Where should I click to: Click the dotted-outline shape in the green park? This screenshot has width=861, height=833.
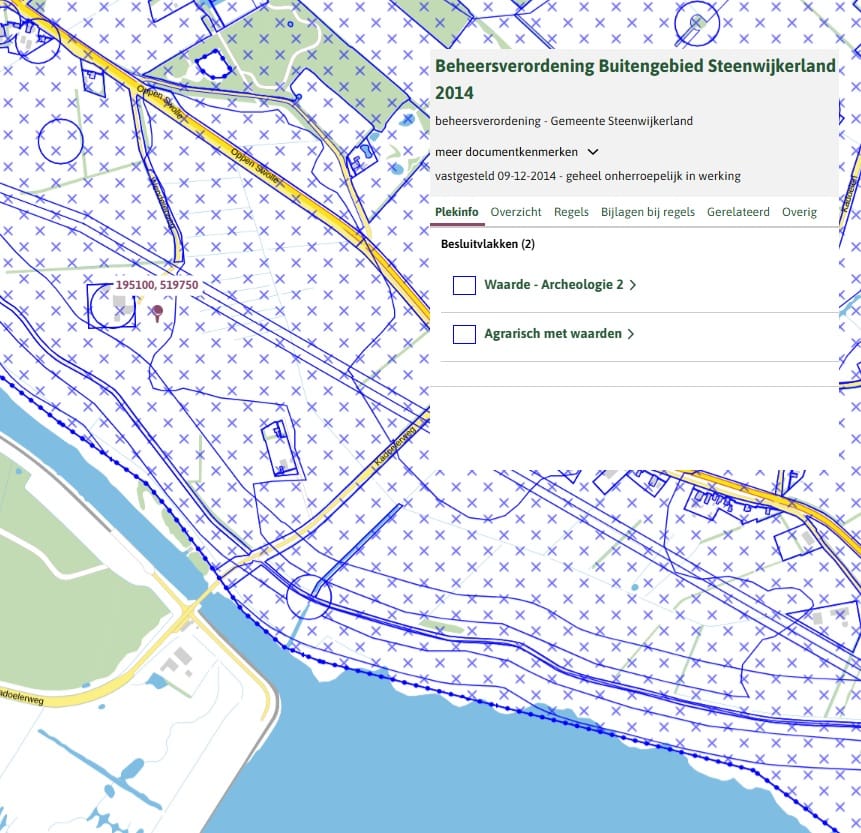pyautogui.click(x=212, y=65)
